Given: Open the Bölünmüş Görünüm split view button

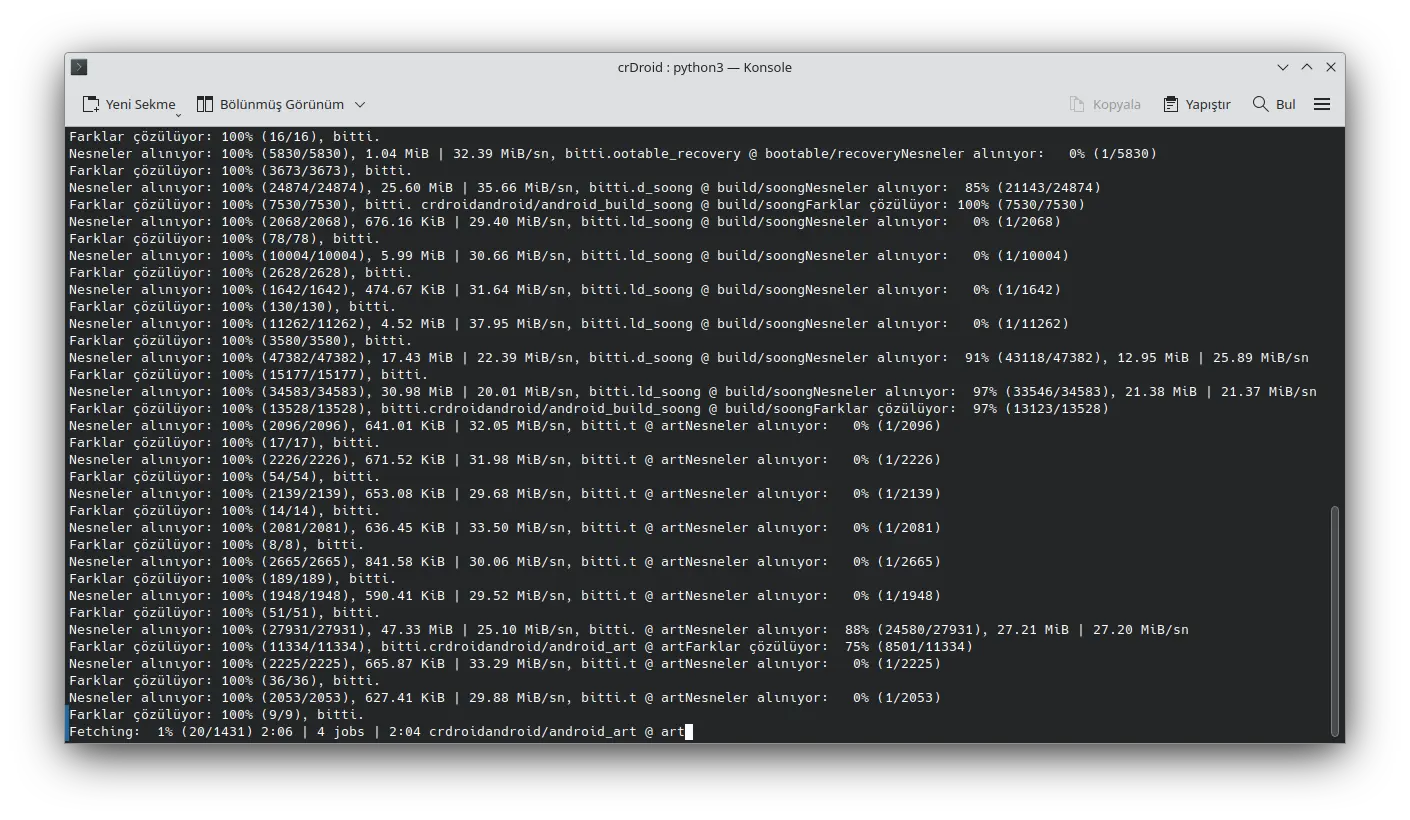Looking at the screenshot, I should (269, 104).
